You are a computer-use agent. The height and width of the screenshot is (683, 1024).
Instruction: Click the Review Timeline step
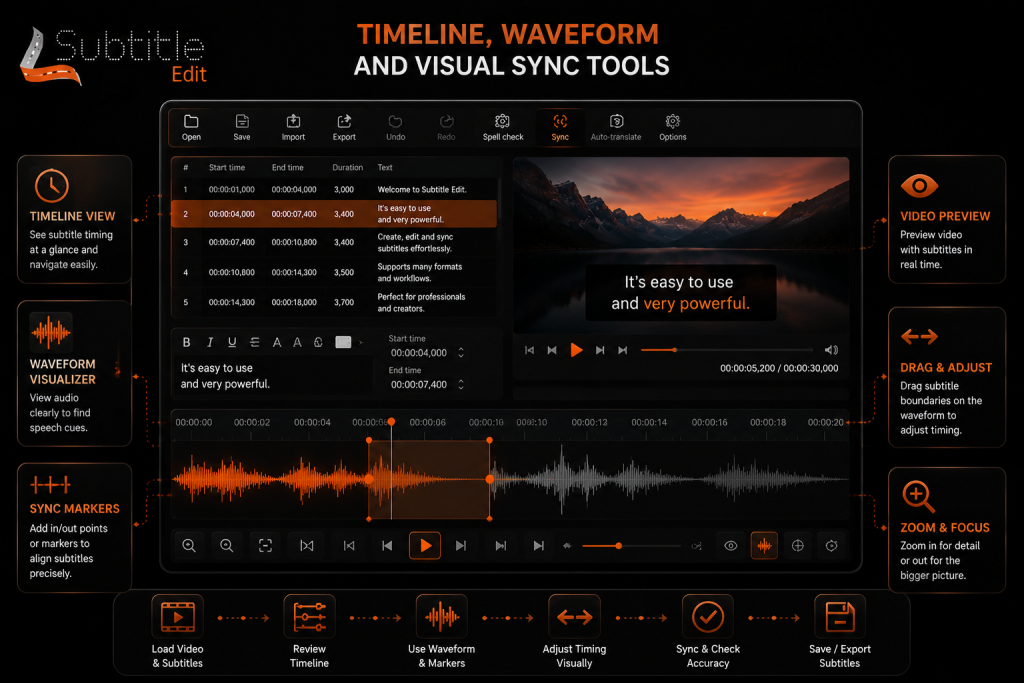pyautogui.click(x=310, y=631)
